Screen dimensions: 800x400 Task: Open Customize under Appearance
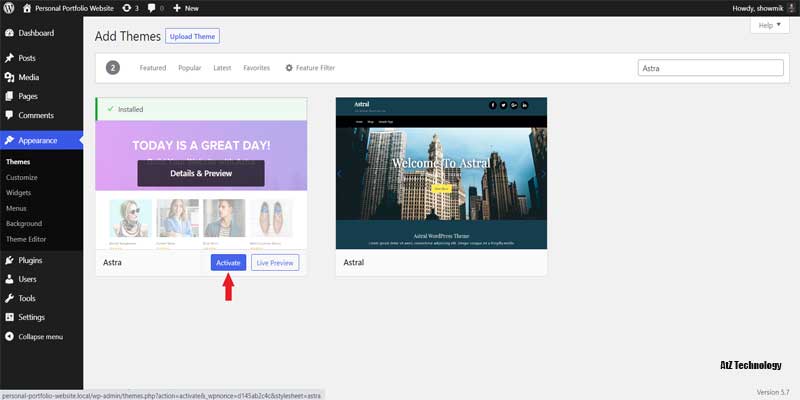[22, 178]
